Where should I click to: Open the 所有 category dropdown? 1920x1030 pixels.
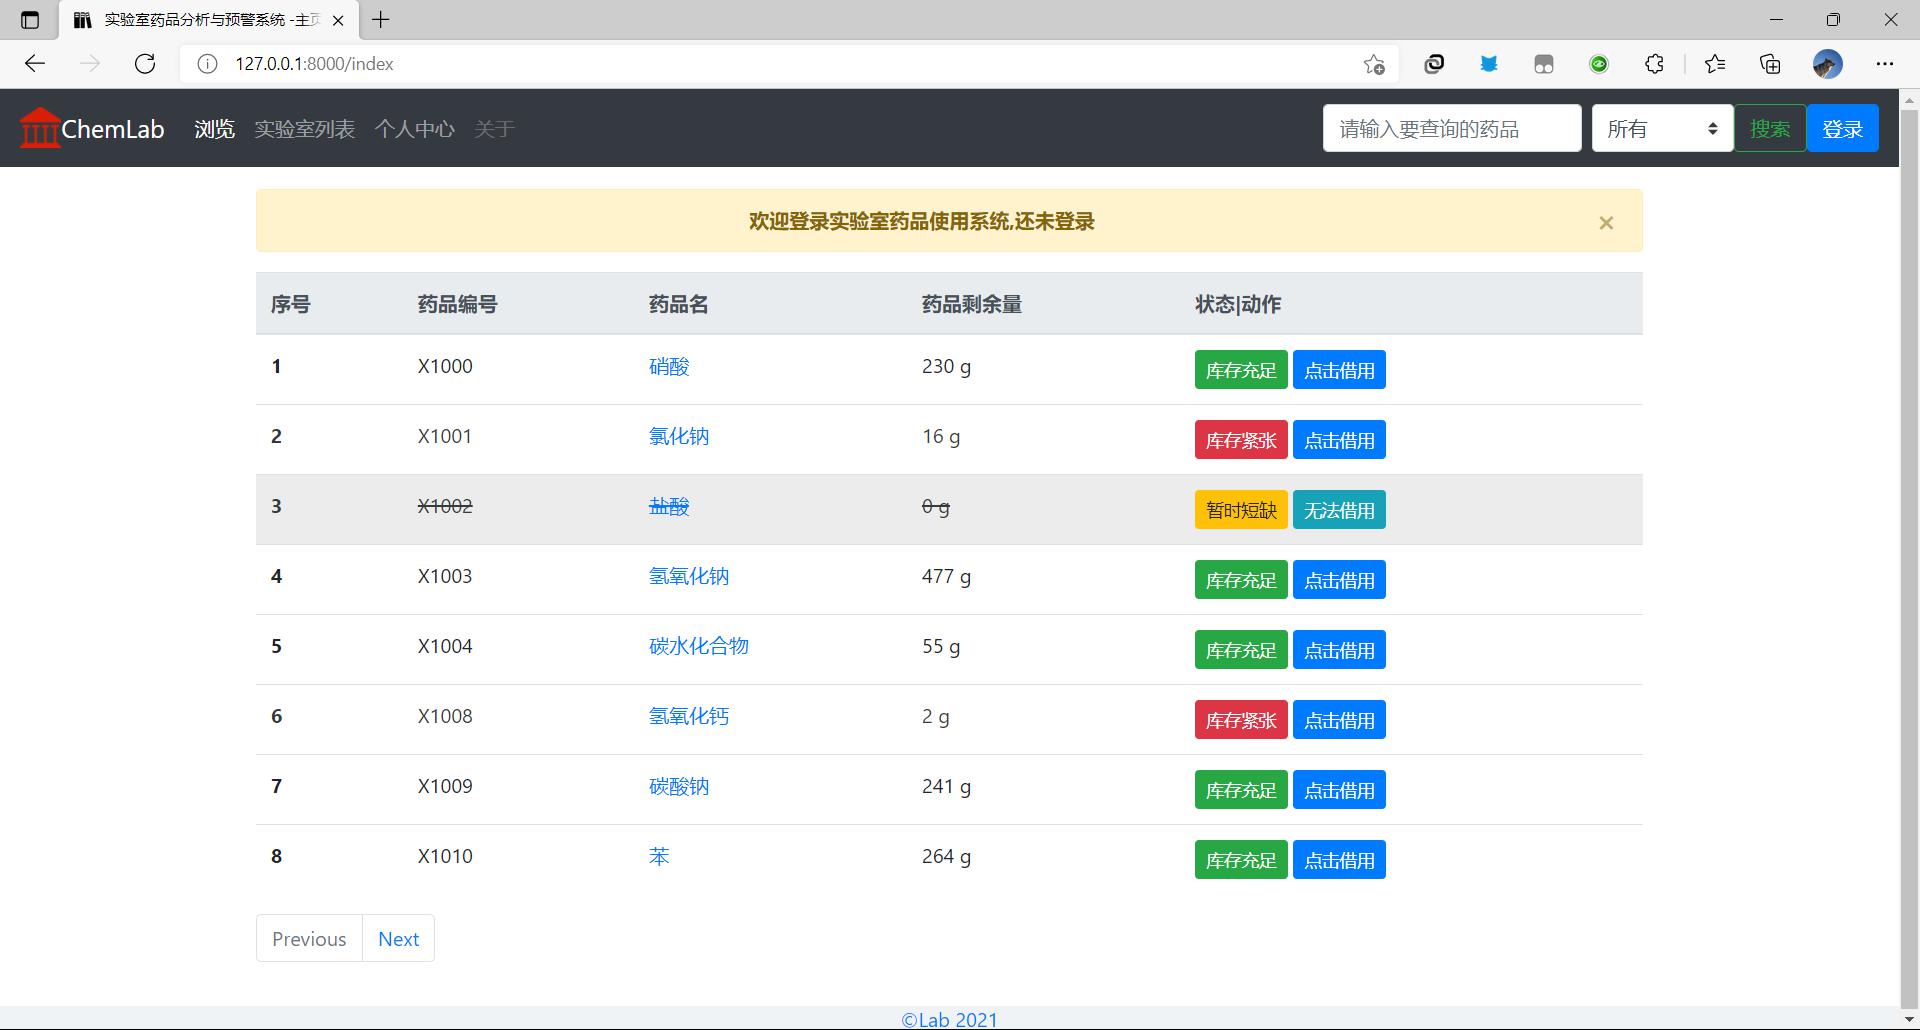click(x=1662, y=128)
